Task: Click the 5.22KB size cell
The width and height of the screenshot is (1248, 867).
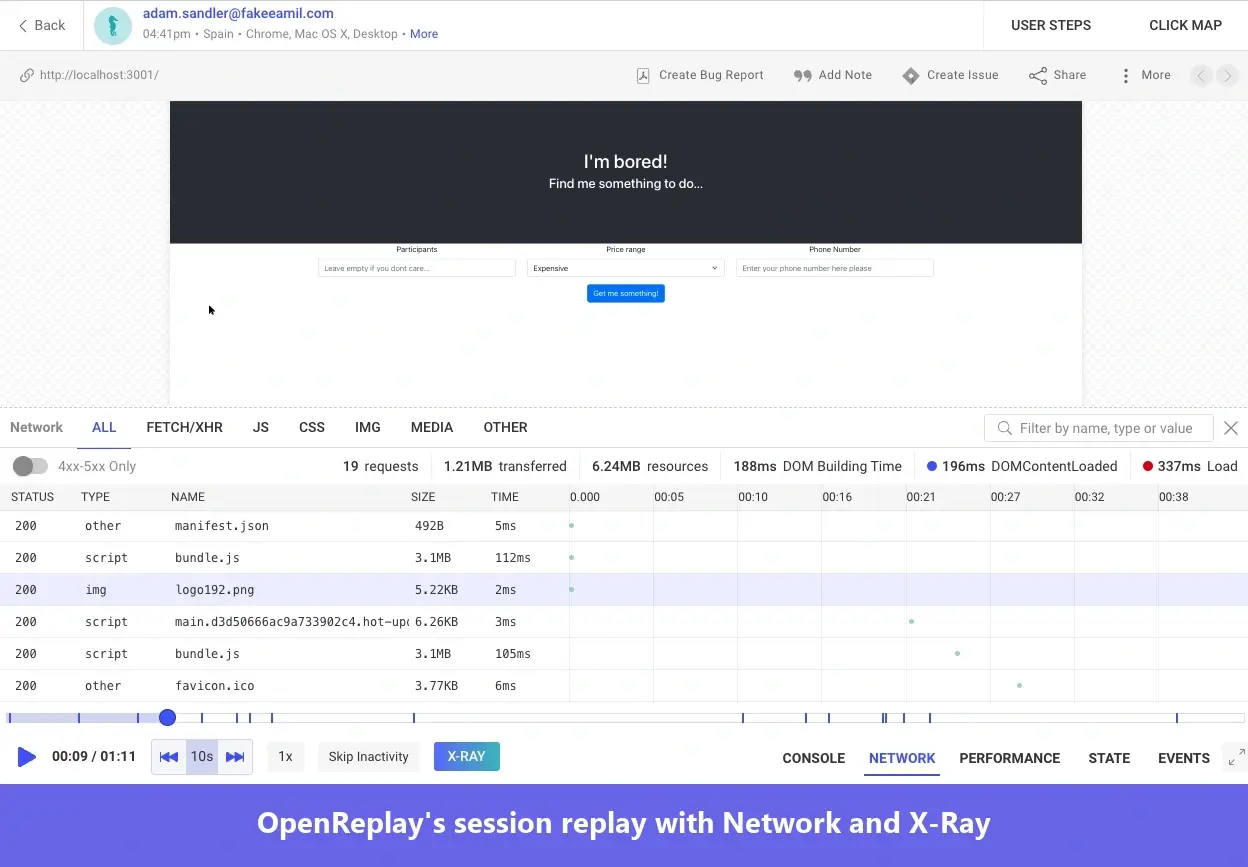Action: pos(436,590)
